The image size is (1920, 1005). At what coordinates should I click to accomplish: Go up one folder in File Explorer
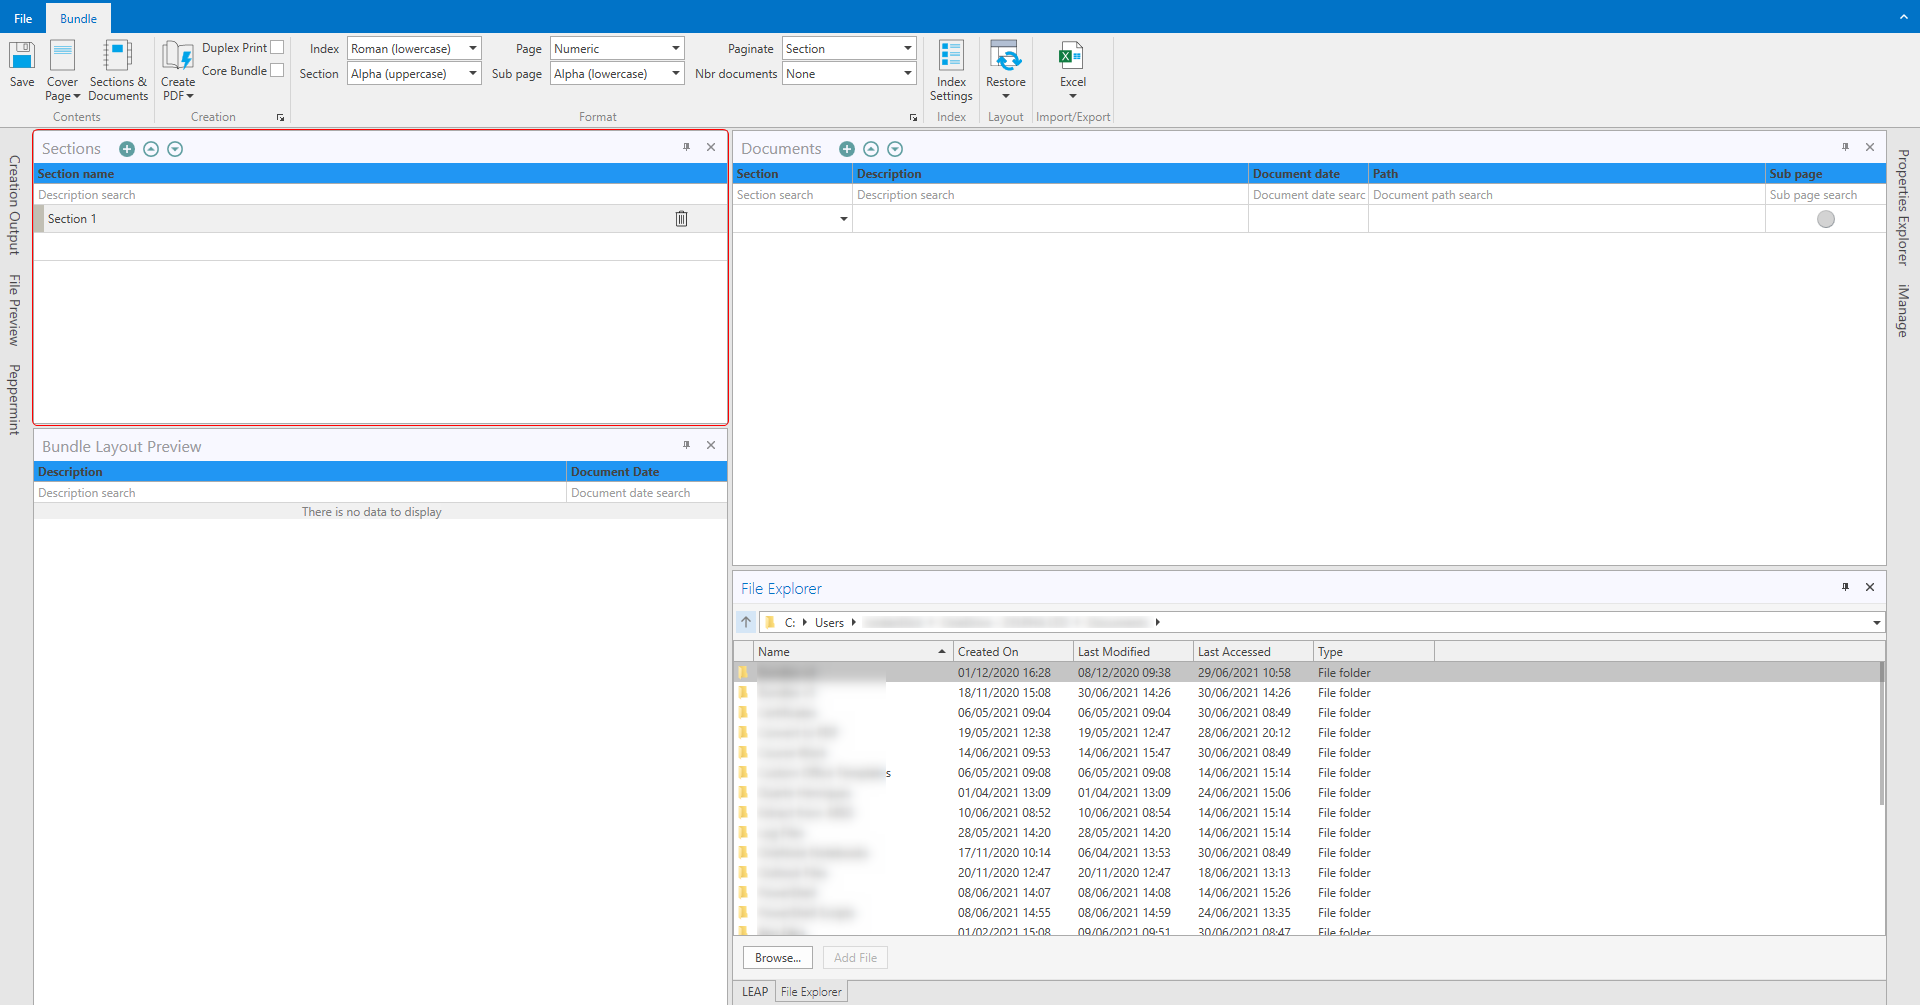click(746, 622)
